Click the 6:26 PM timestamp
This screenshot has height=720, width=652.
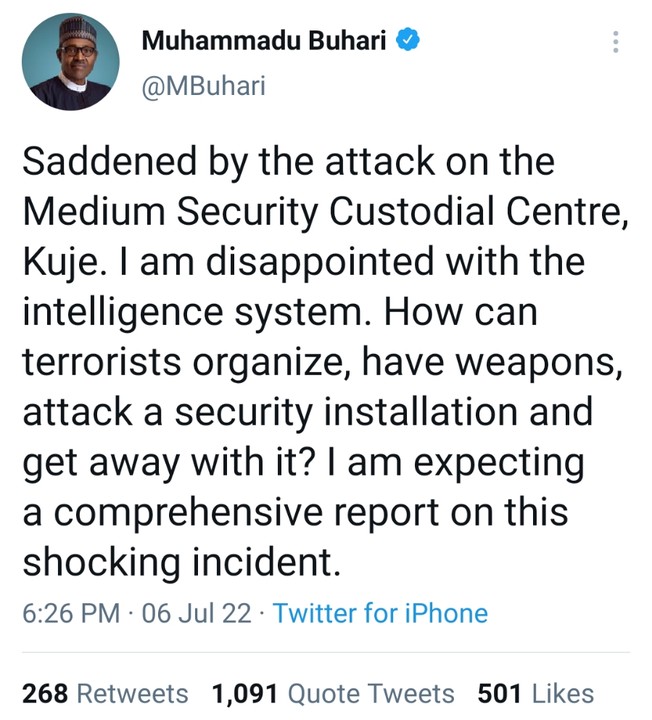tap(70, 613)
